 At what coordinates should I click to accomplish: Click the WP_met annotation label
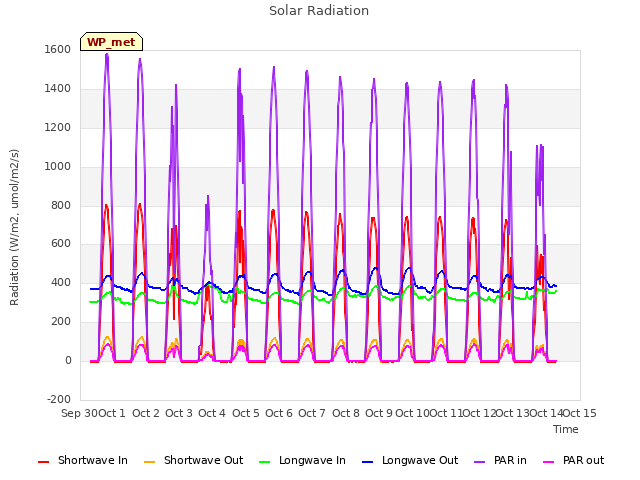[x=111, y=42]
